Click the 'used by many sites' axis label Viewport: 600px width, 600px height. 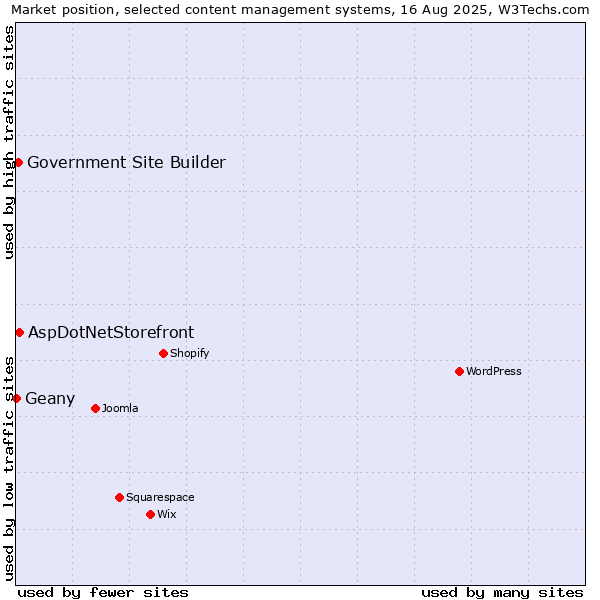click(x=502, y=593)
